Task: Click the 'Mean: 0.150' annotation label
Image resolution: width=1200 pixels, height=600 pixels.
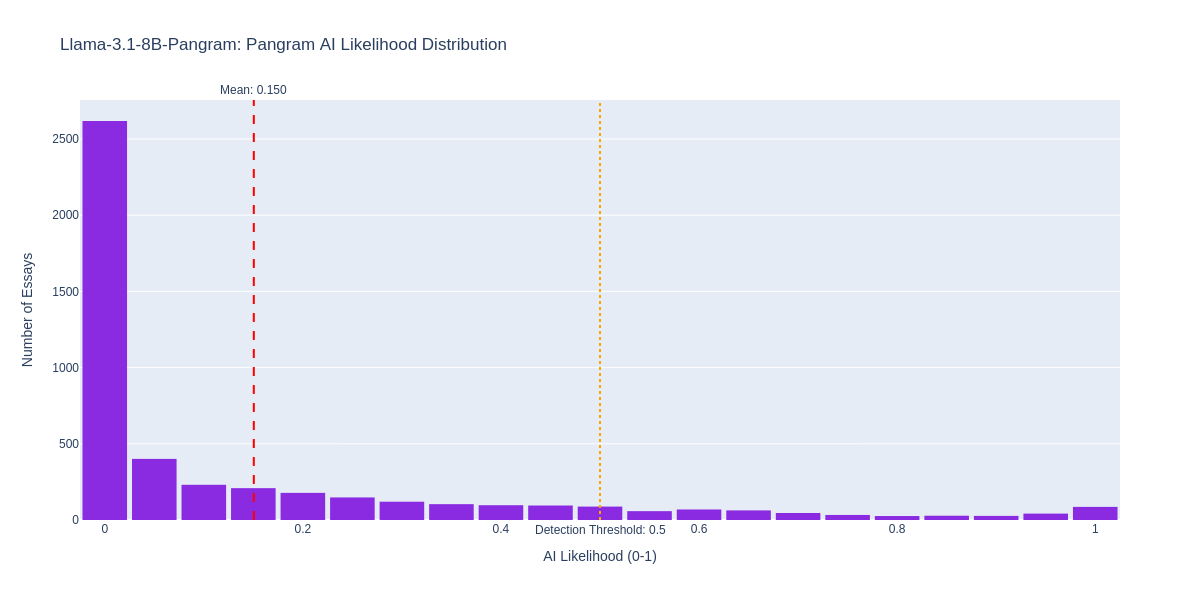Action: tap(253, 90)
